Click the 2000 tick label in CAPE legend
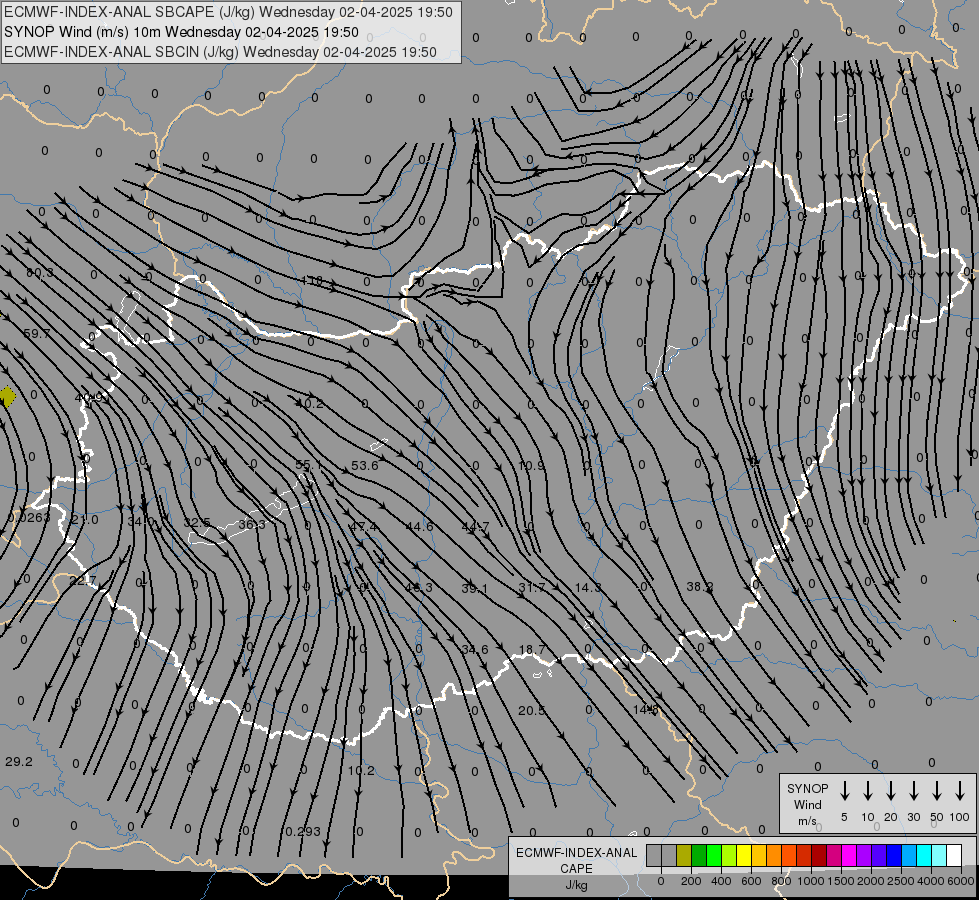 871,881
